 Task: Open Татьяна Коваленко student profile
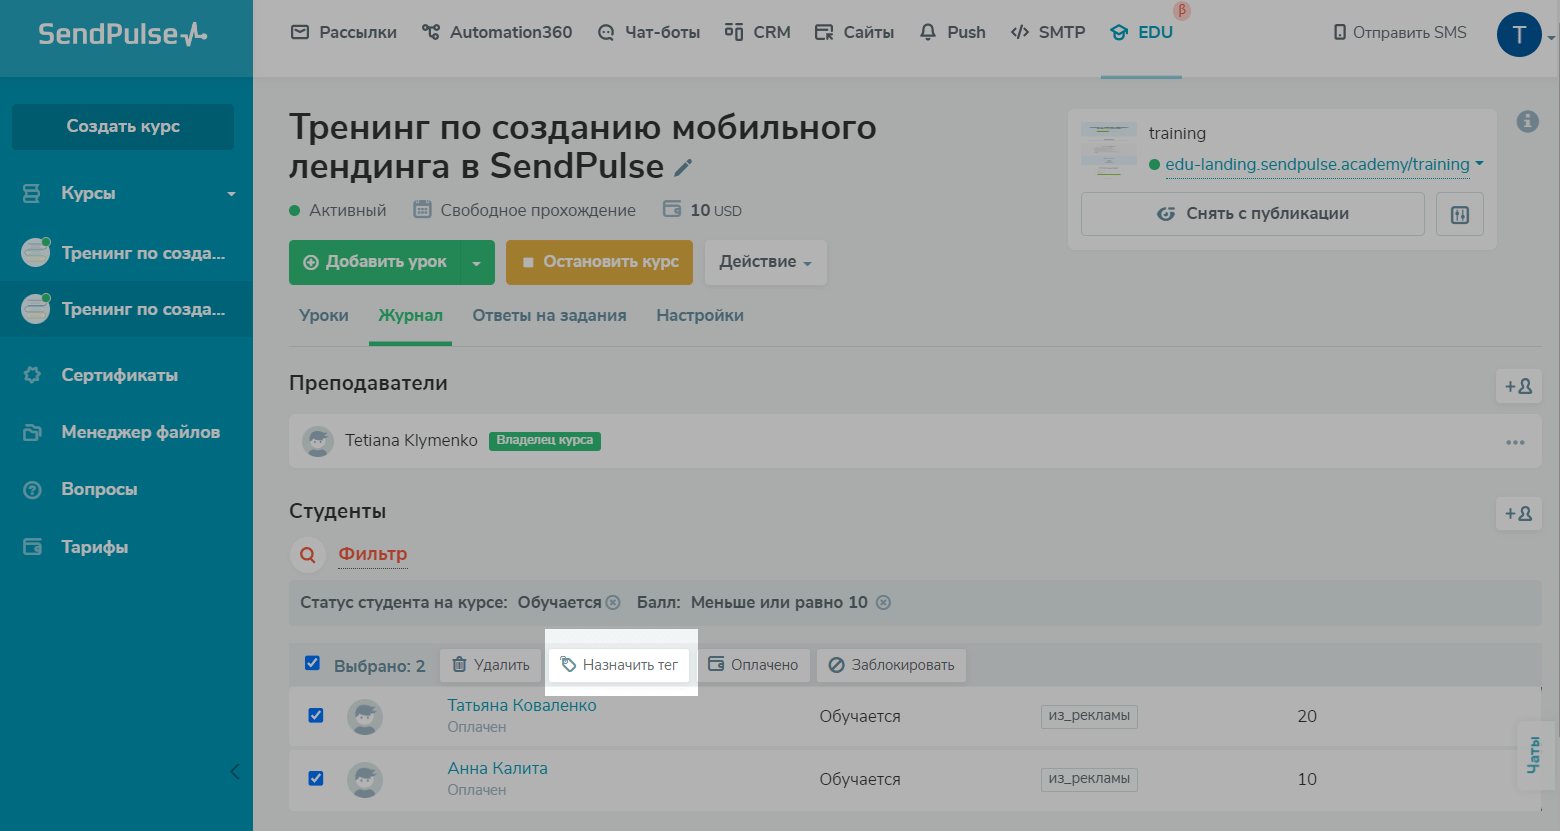(522, 706)
